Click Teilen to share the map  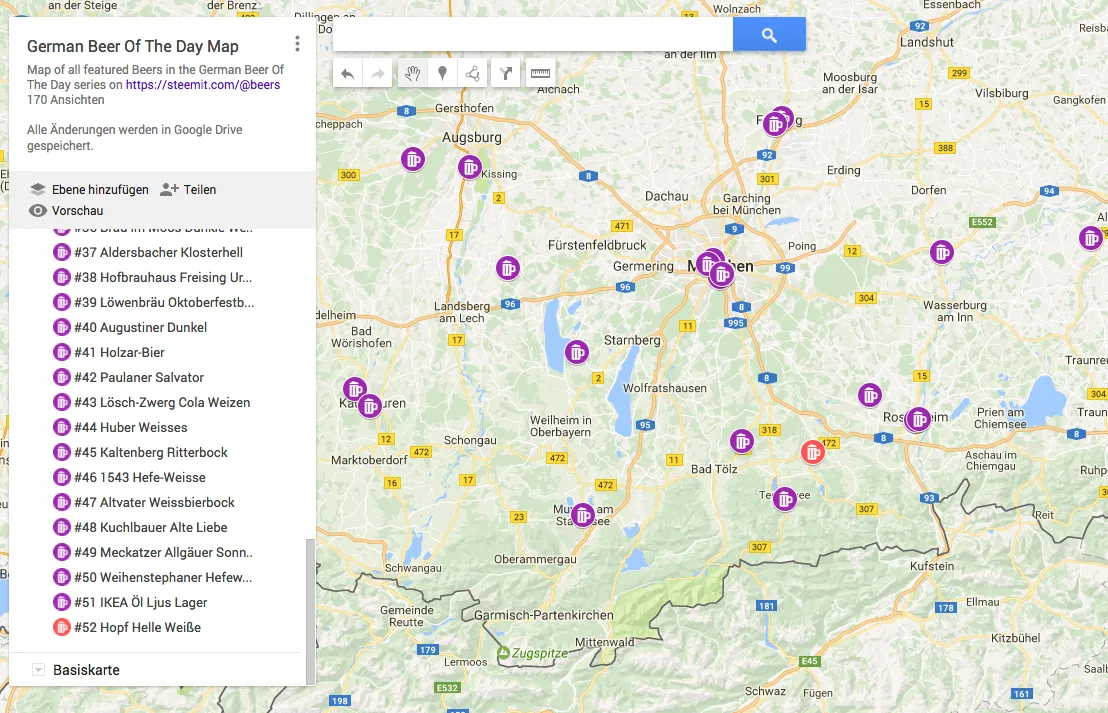(x=188, y=189)
